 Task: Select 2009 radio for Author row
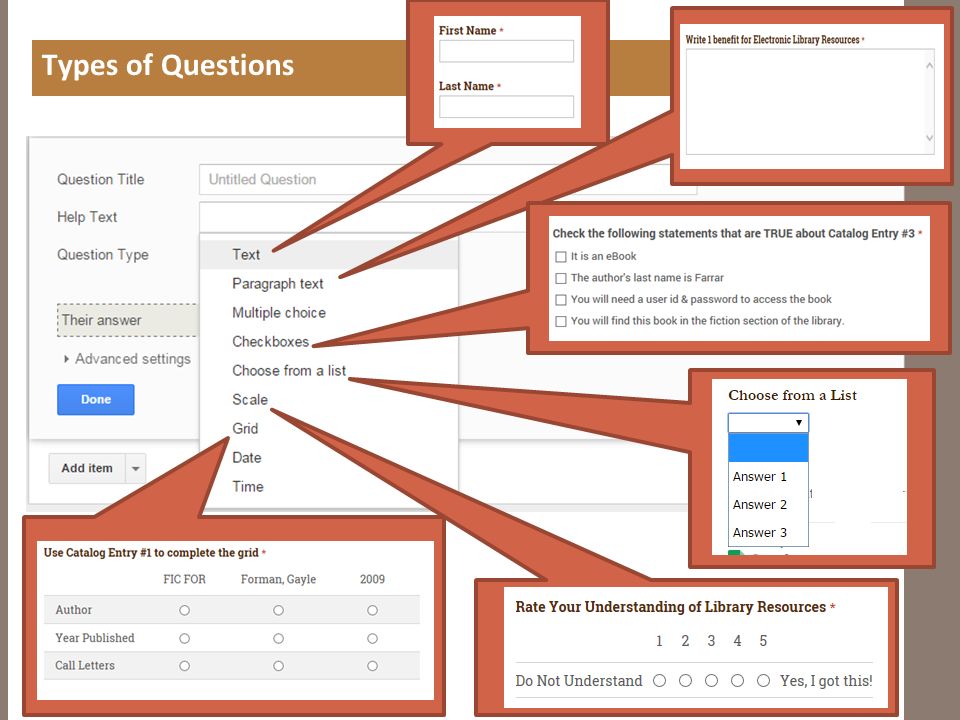click(372, 610)
